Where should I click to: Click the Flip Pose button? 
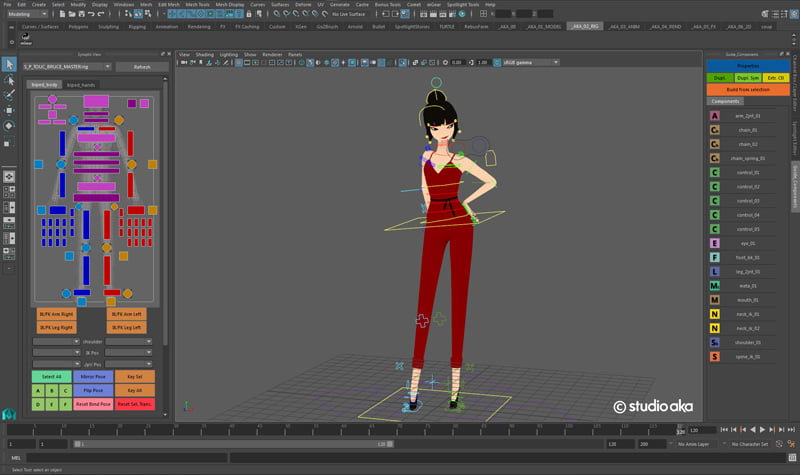tap(93, 390)
